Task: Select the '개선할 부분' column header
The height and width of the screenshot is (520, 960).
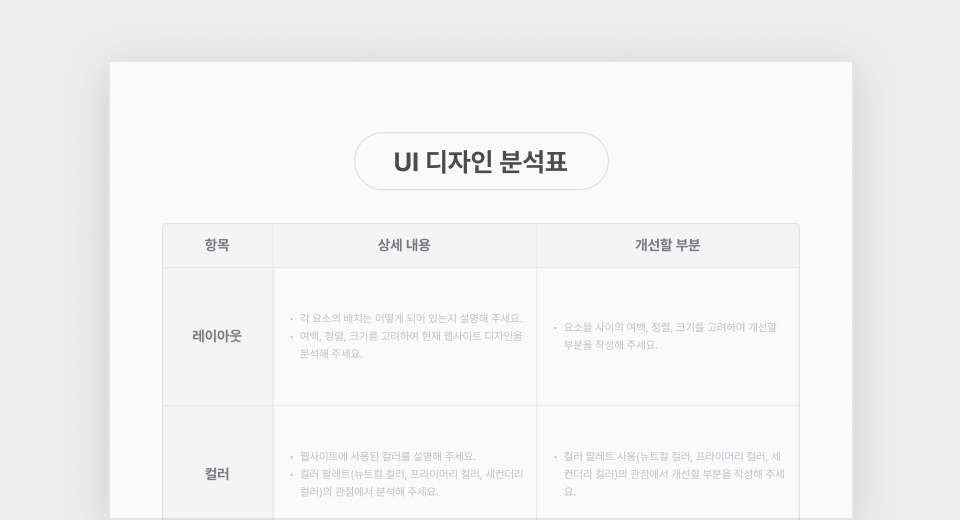Action: [x=667, y=245]
